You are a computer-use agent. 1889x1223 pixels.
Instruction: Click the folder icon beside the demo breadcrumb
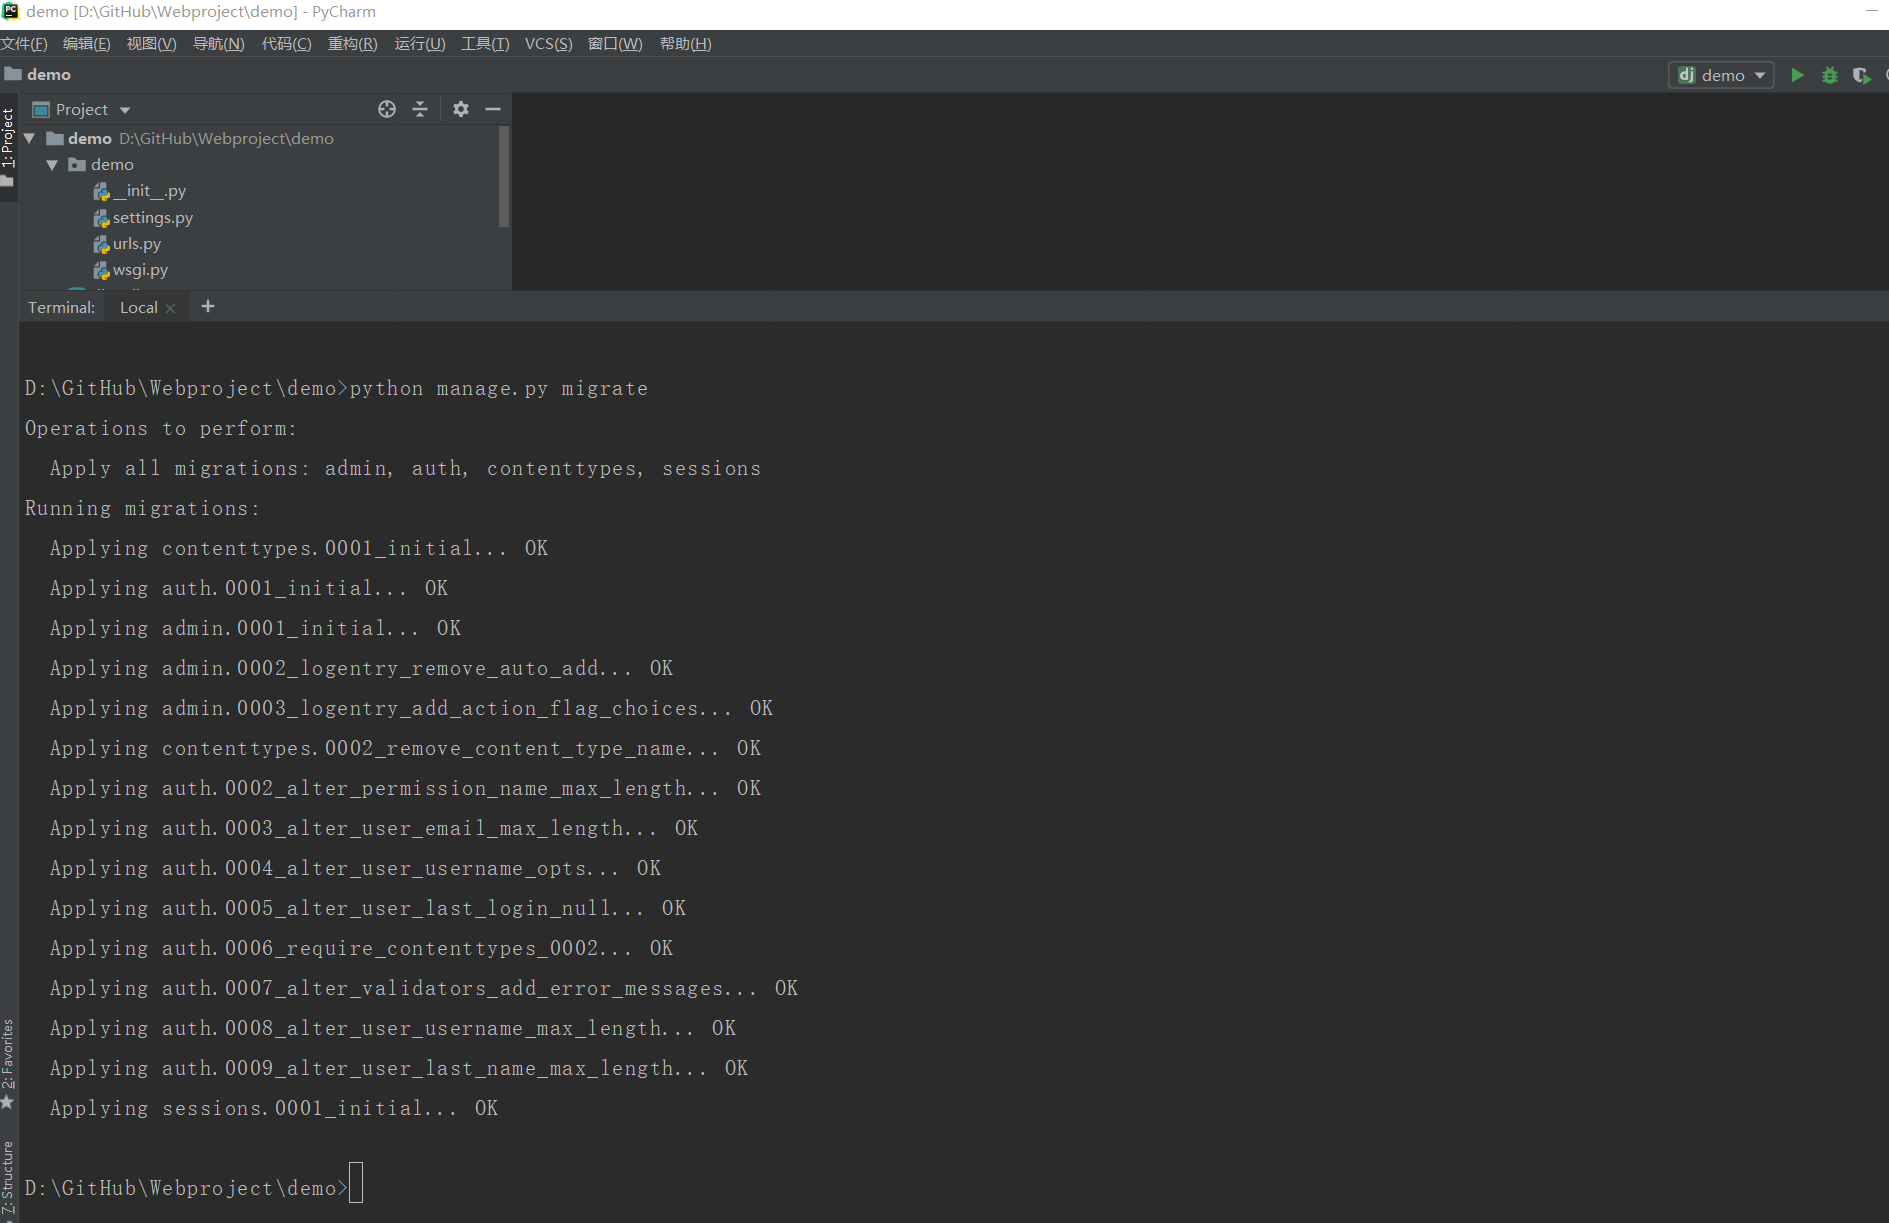[x=13, y=74]
